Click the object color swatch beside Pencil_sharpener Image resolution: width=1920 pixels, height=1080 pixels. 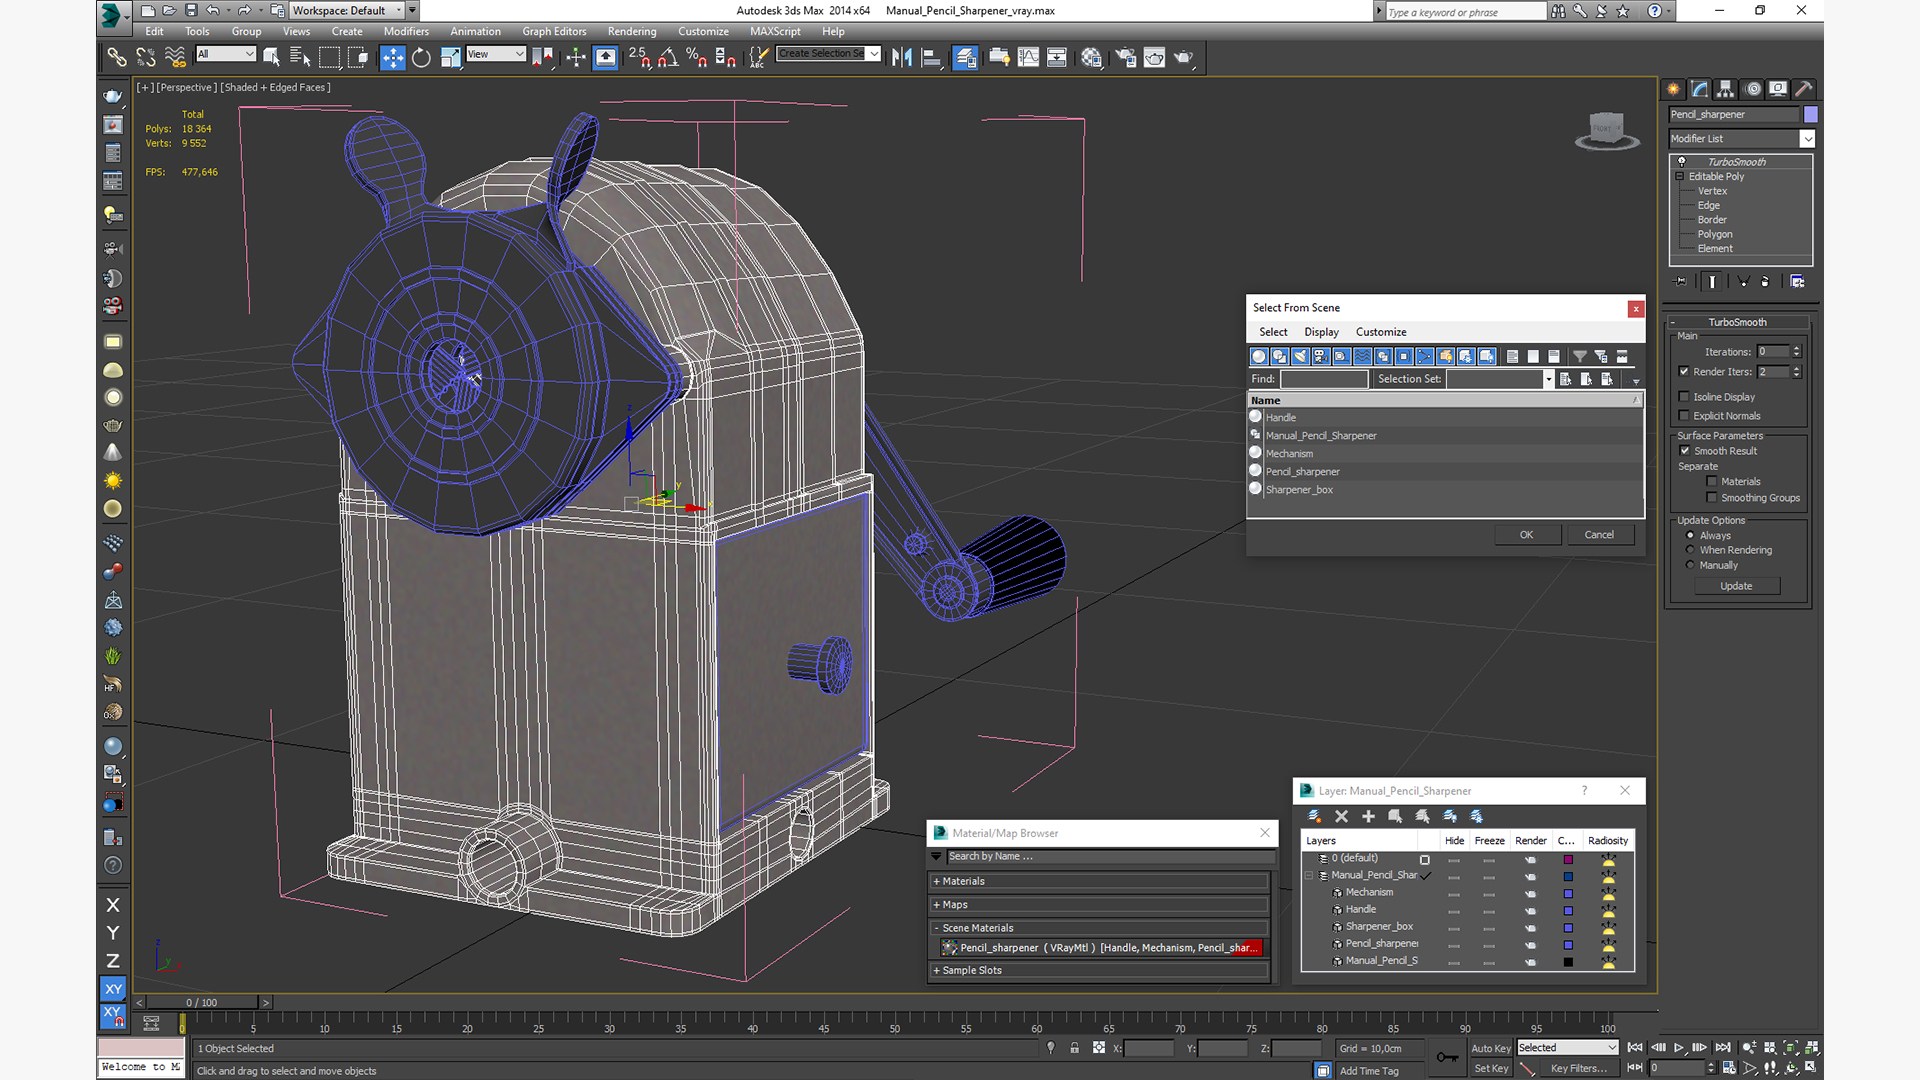[x=1810, y=115]
